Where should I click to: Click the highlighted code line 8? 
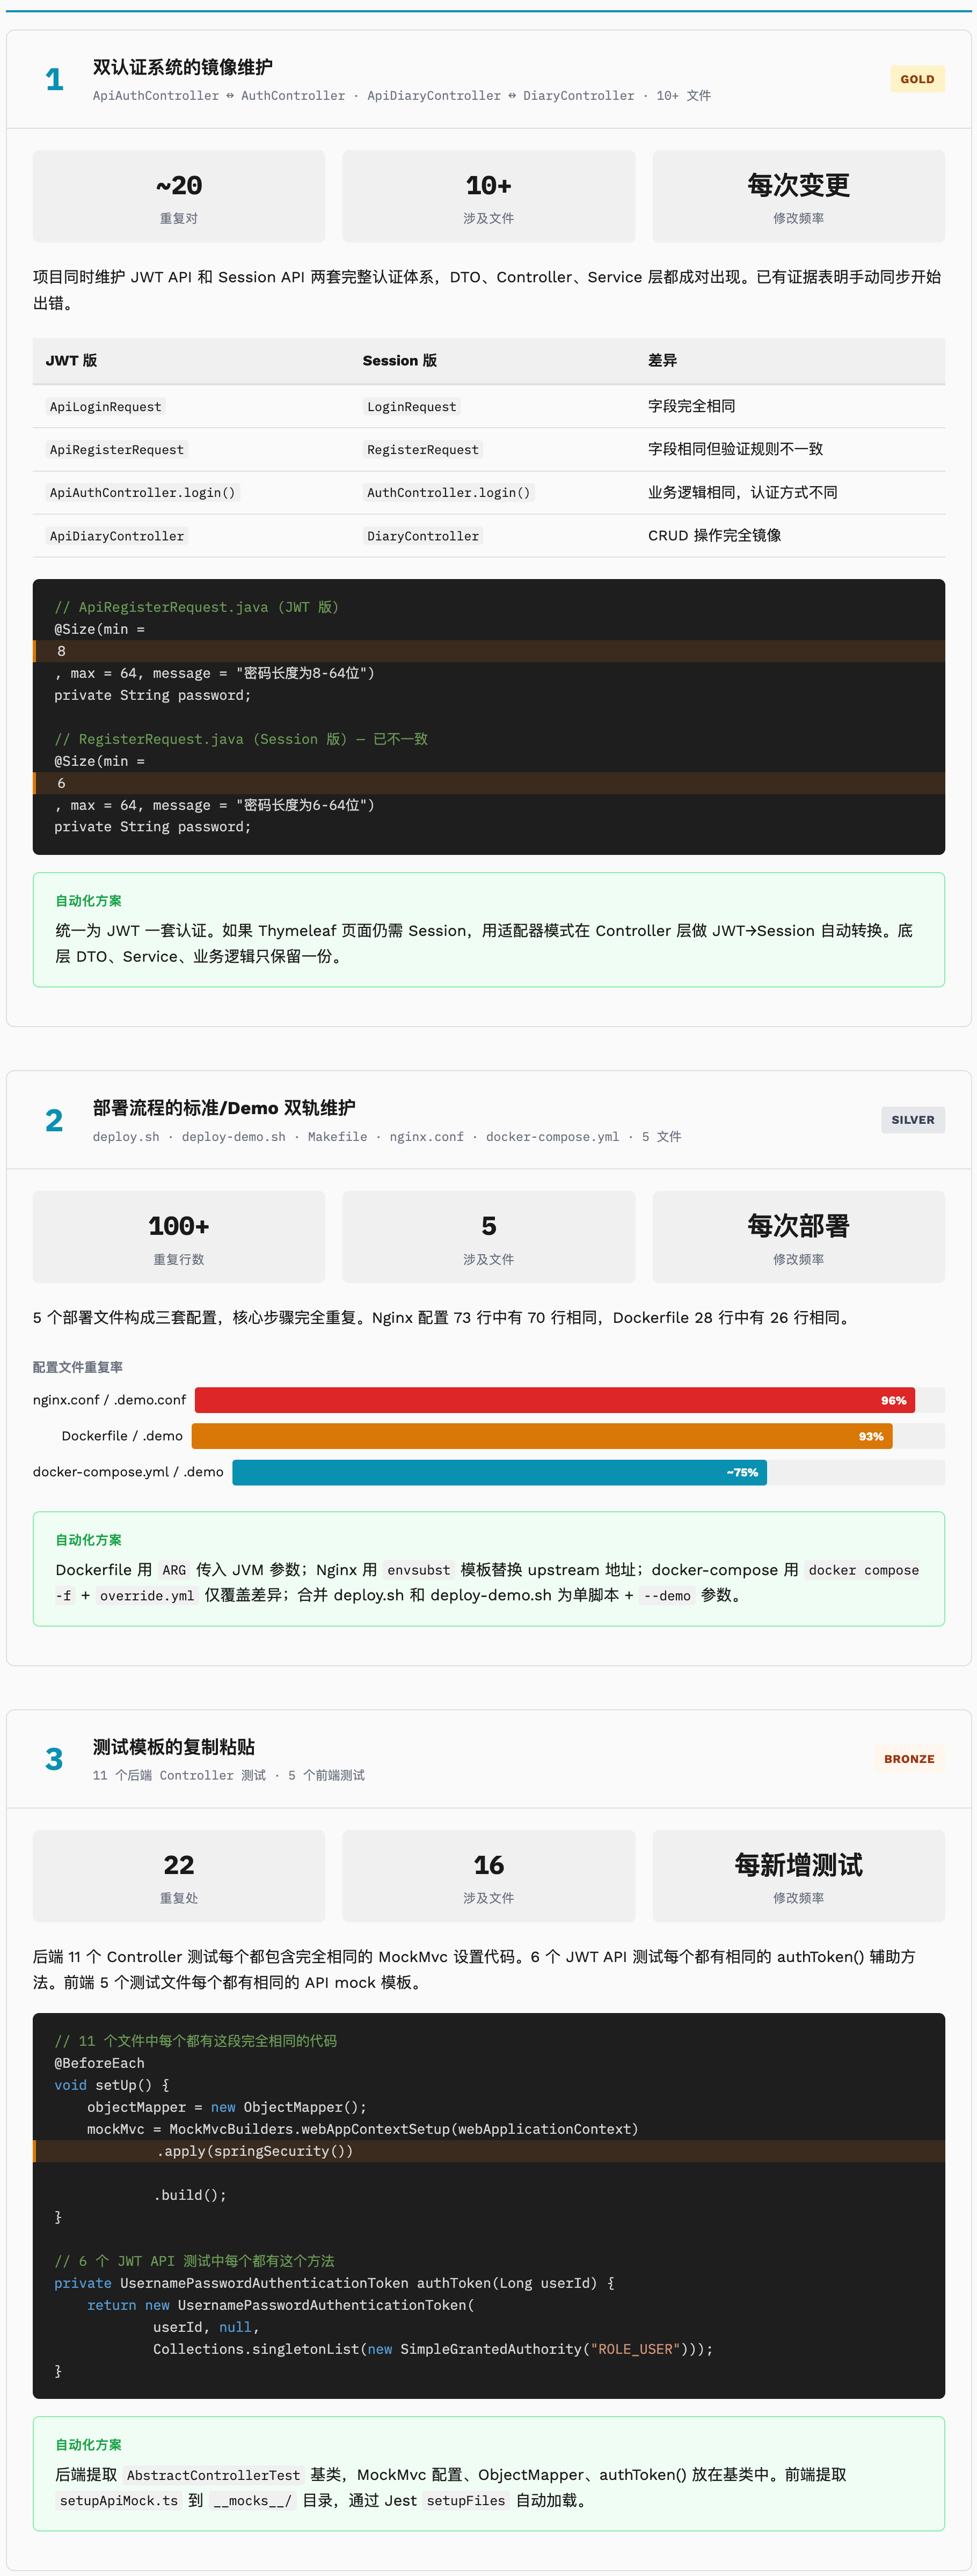[x=489, y=651]
